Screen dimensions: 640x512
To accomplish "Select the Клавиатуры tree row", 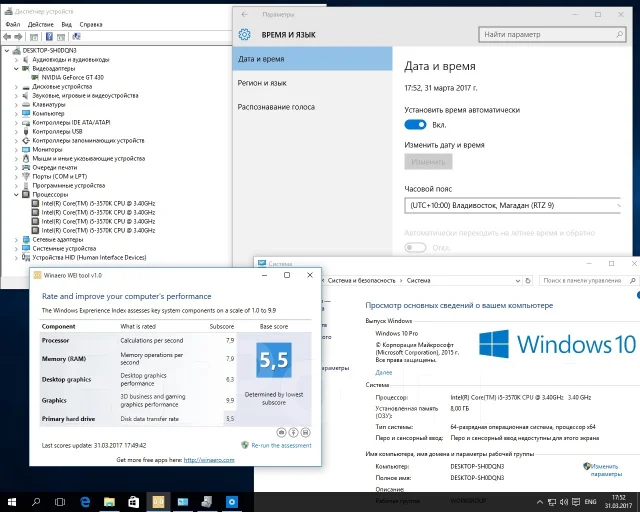I will click(49, 105).
